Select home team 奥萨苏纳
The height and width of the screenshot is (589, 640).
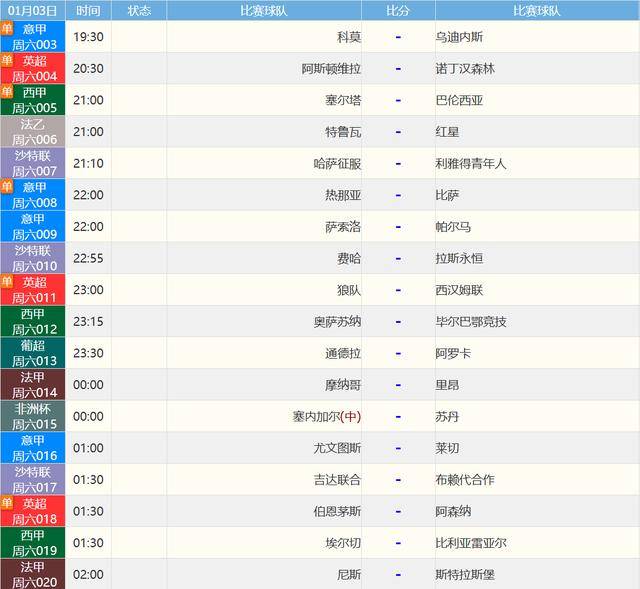click(337, 322)
